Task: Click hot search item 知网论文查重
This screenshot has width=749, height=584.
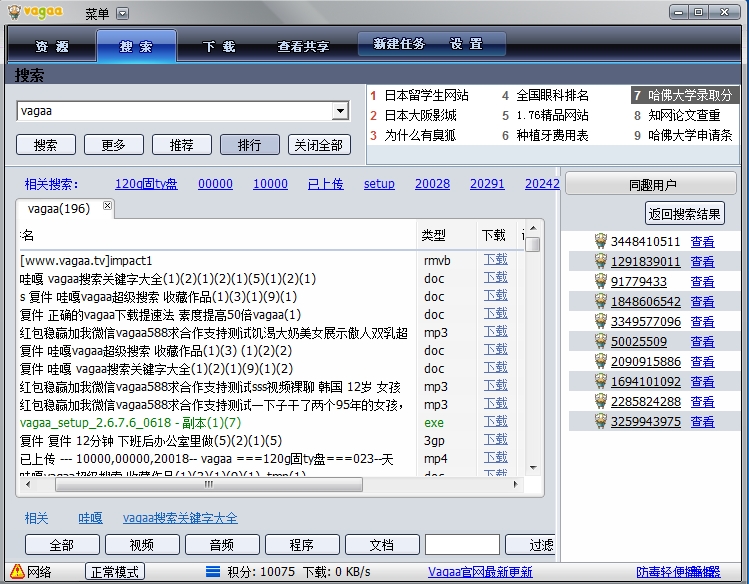Action: [x=684, y=116]
